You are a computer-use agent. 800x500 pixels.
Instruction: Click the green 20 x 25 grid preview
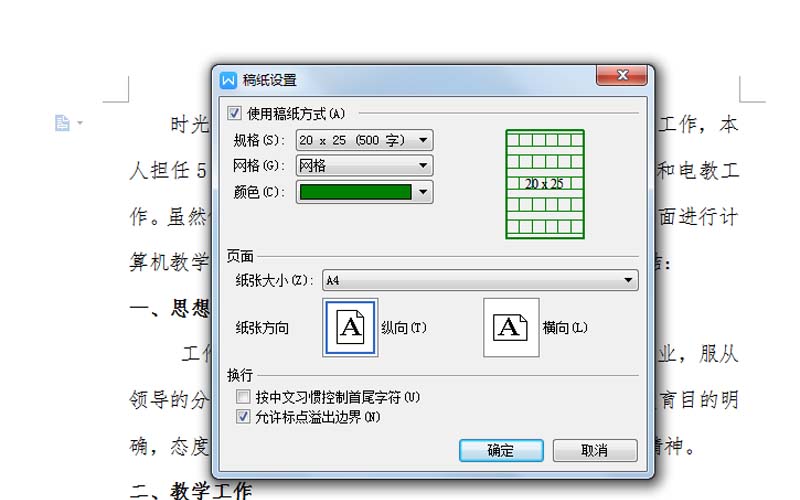545,184
